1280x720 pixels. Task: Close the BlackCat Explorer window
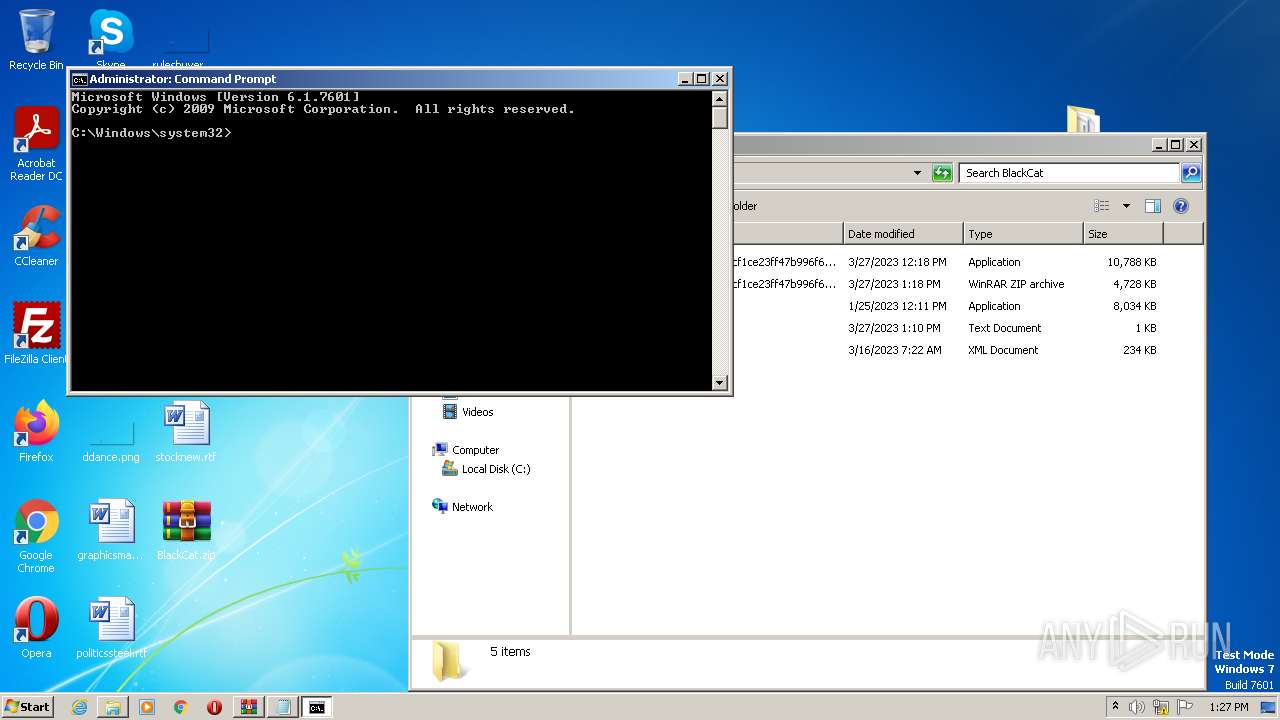pyautogui.click(x=1193, y=145)
